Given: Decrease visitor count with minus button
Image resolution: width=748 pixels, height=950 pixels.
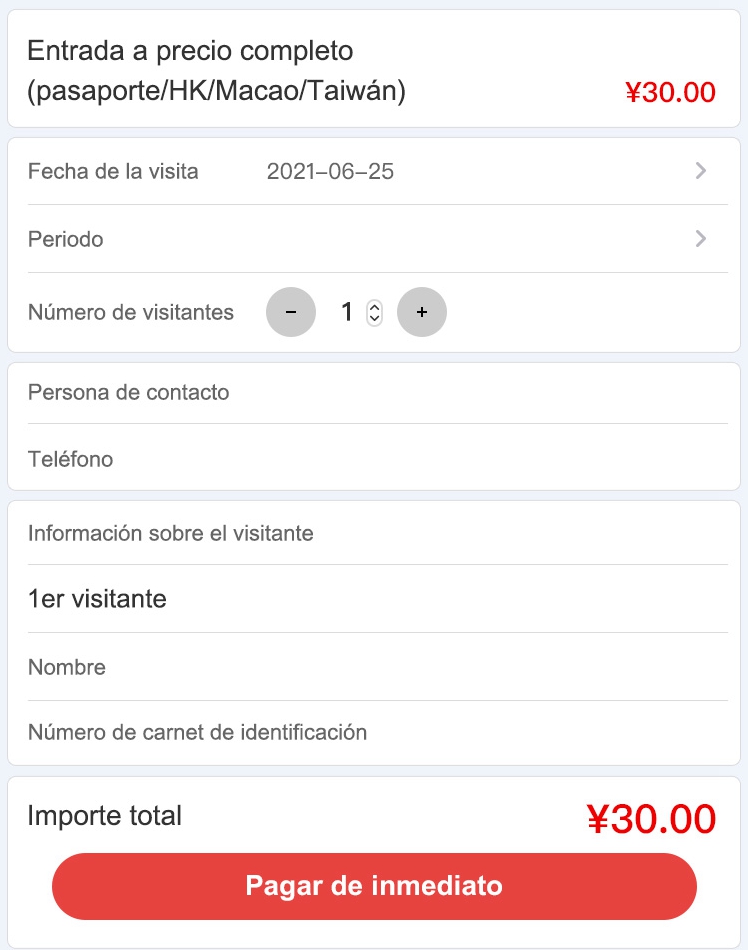Looking at the screenshot, I should coord(290,313).
